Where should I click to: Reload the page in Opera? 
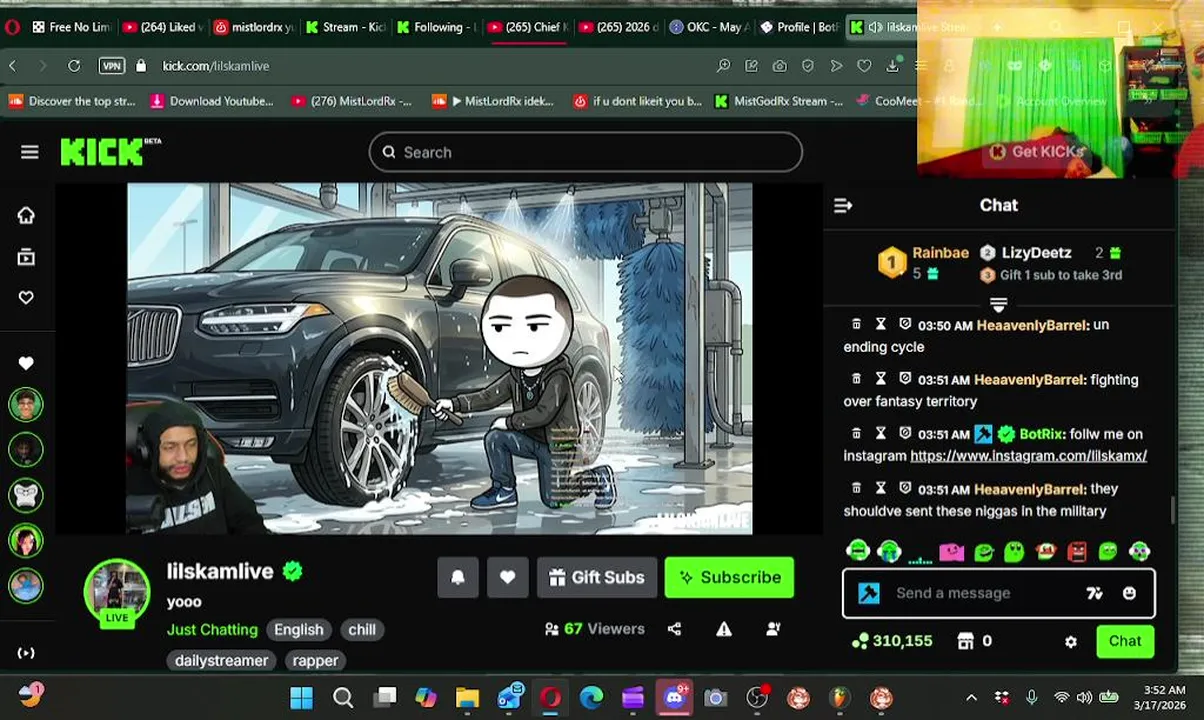(74, 65)
